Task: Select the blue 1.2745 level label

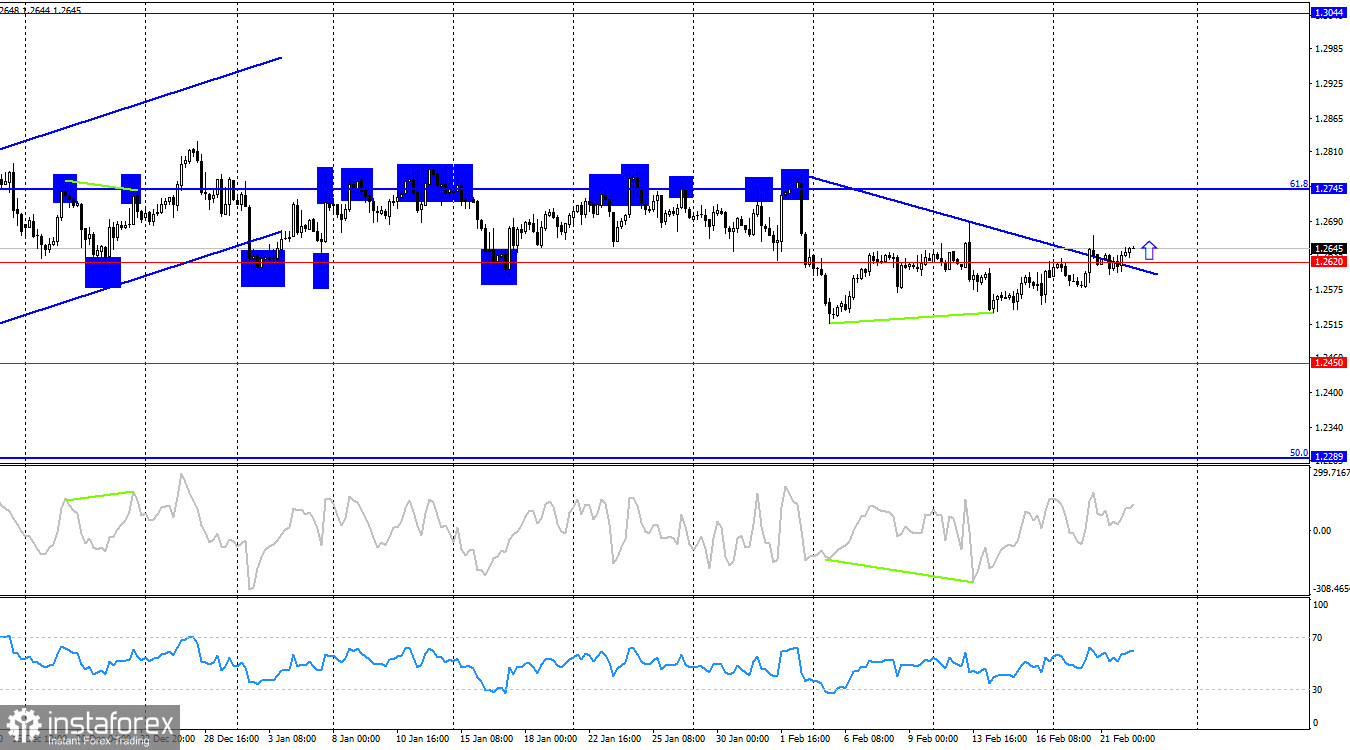Action: click(1328, 188)
